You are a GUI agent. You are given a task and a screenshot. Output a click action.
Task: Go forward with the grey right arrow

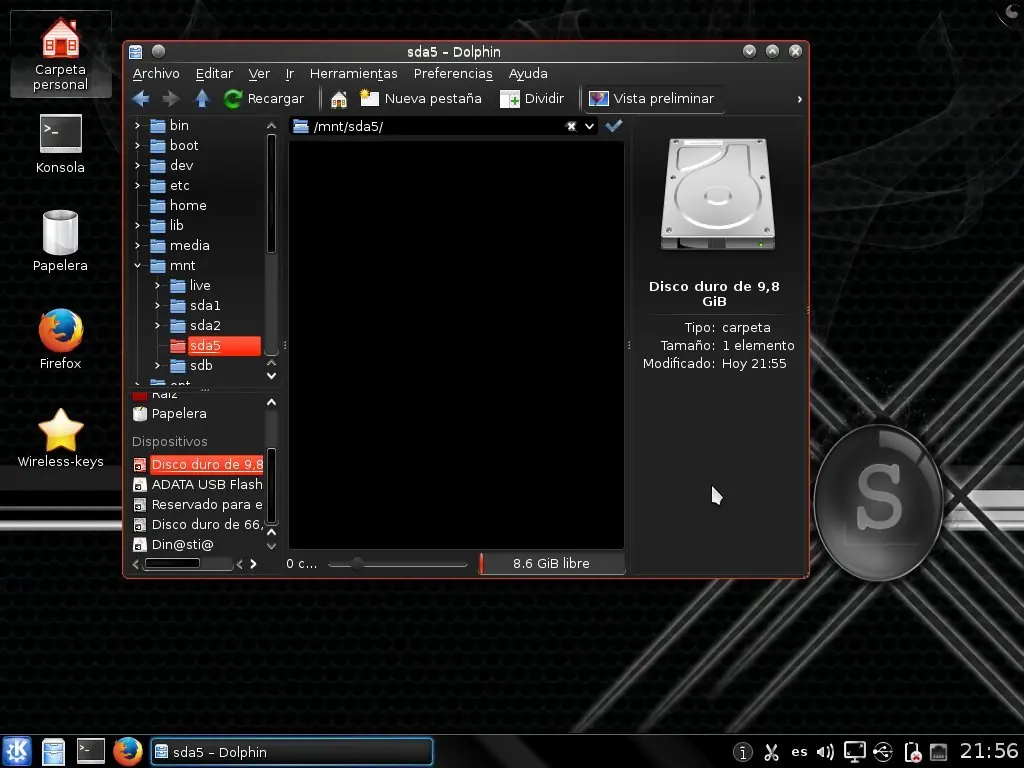click(x=171, y=99)
